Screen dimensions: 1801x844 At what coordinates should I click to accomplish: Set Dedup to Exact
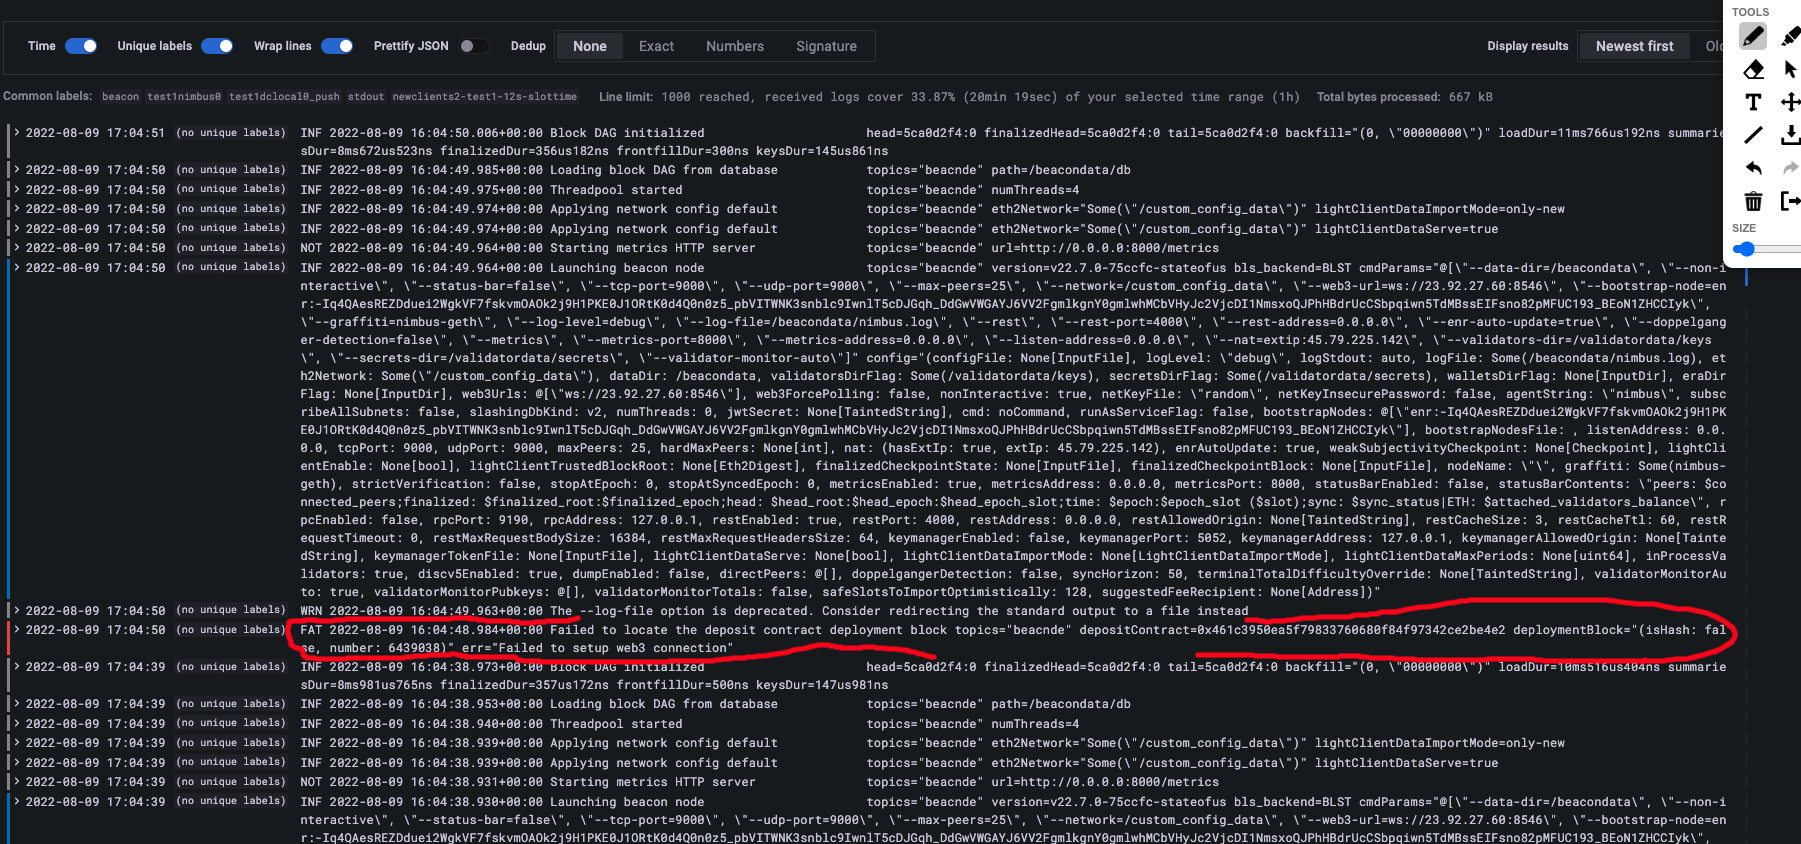point(656,46)
